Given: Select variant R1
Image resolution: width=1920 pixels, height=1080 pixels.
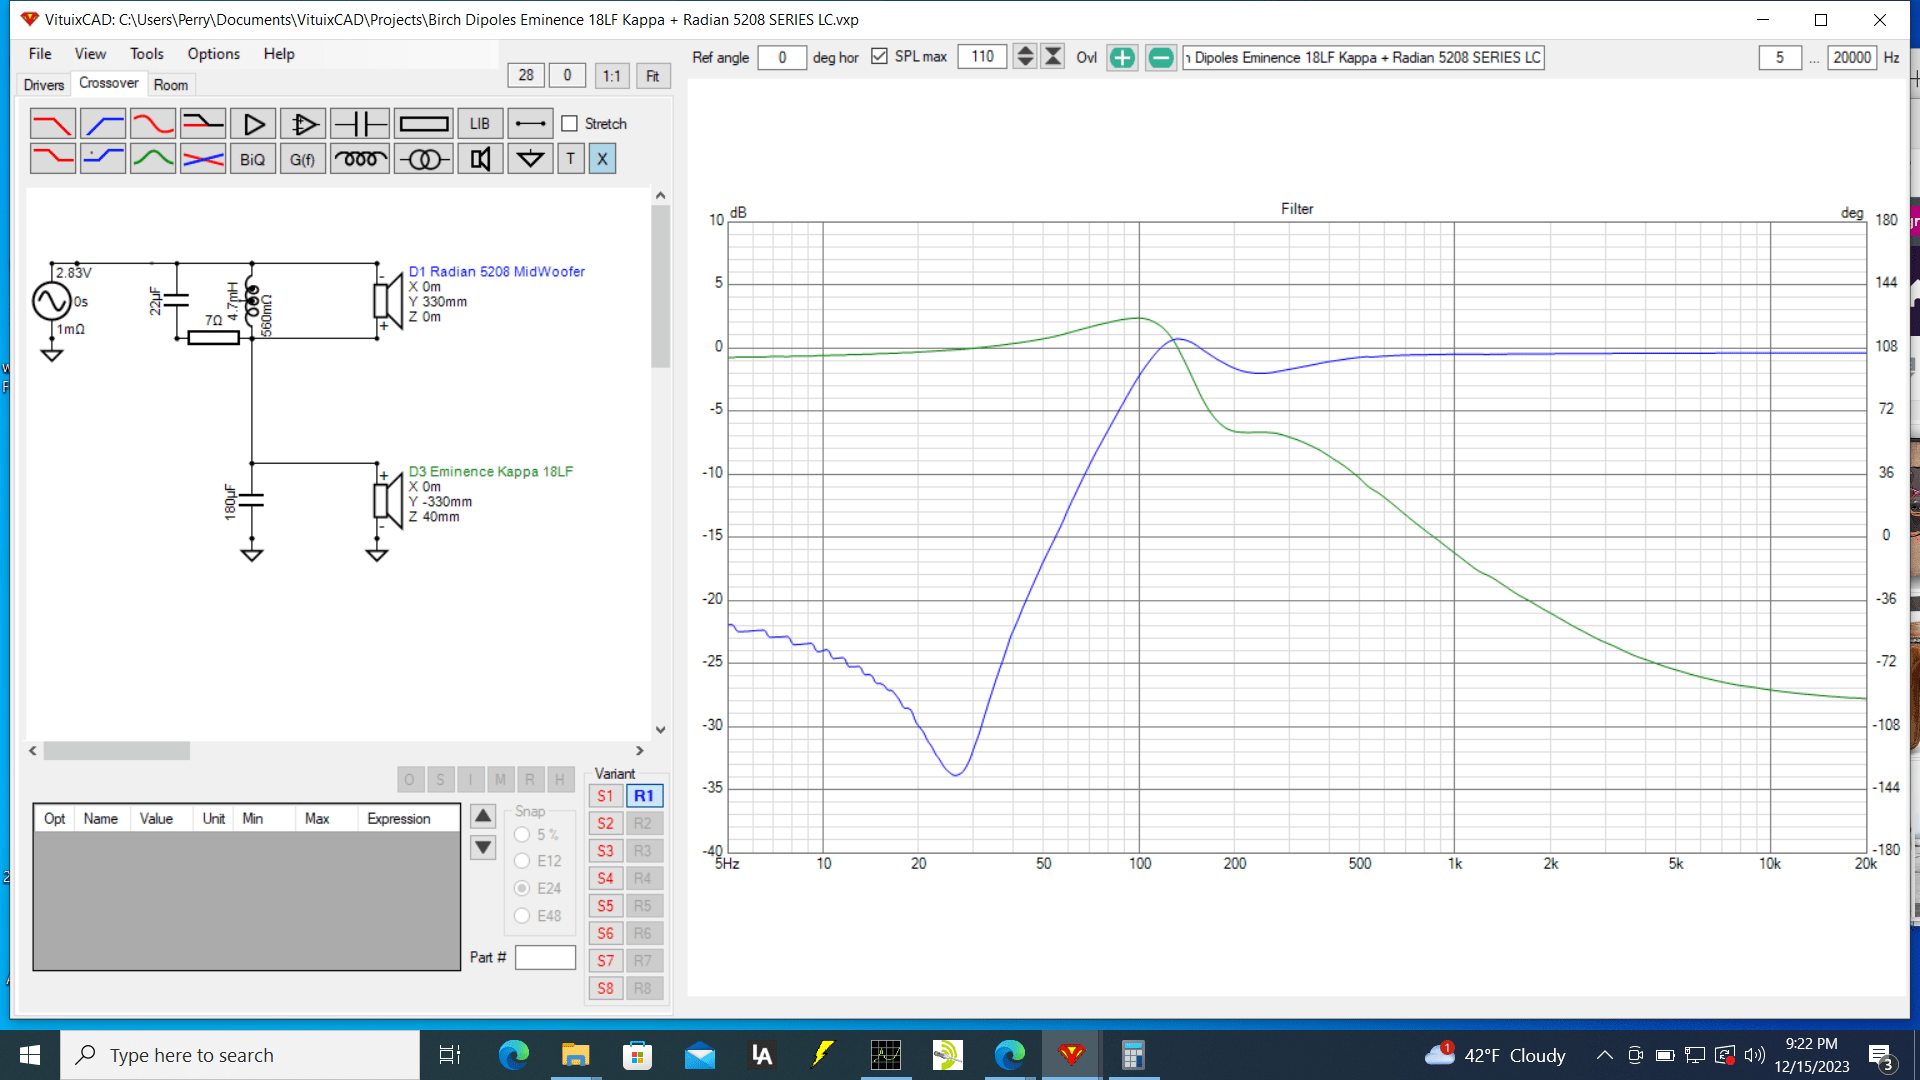Looking at the screenshot, I should (644, 796).
